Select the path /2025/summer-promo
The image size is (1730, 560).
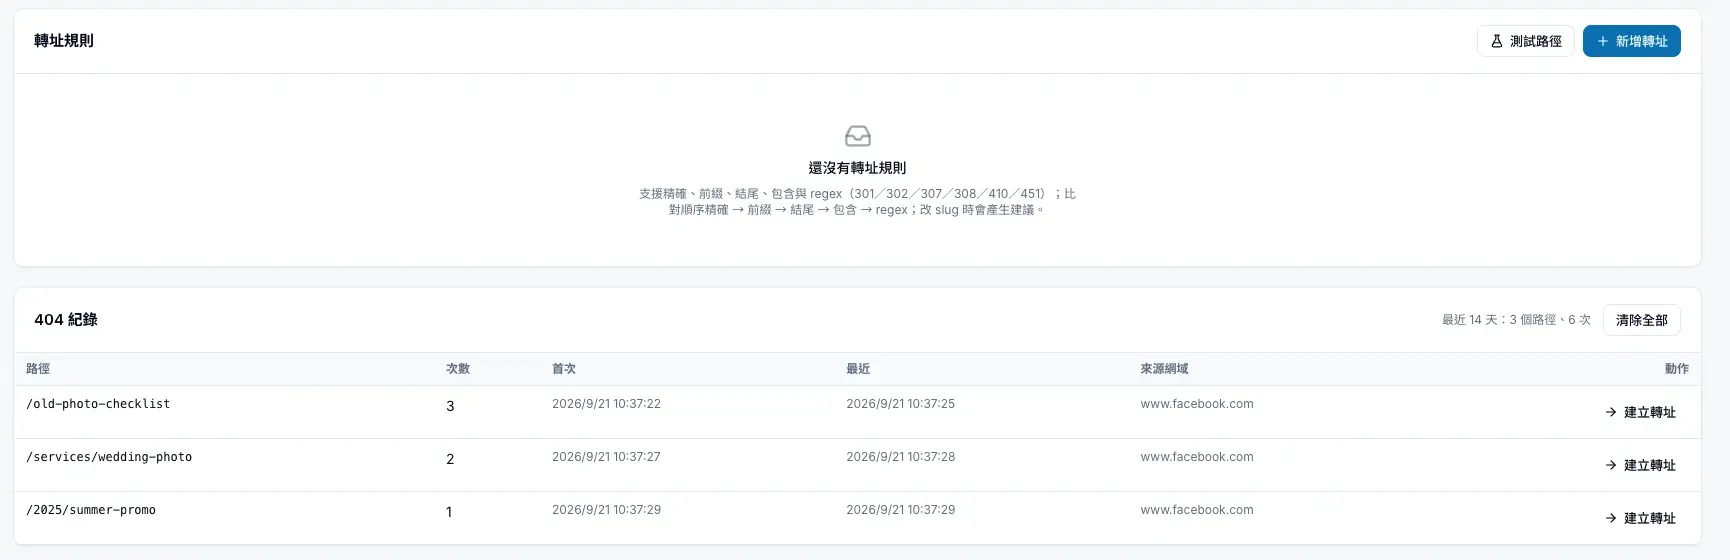point(91,510)
